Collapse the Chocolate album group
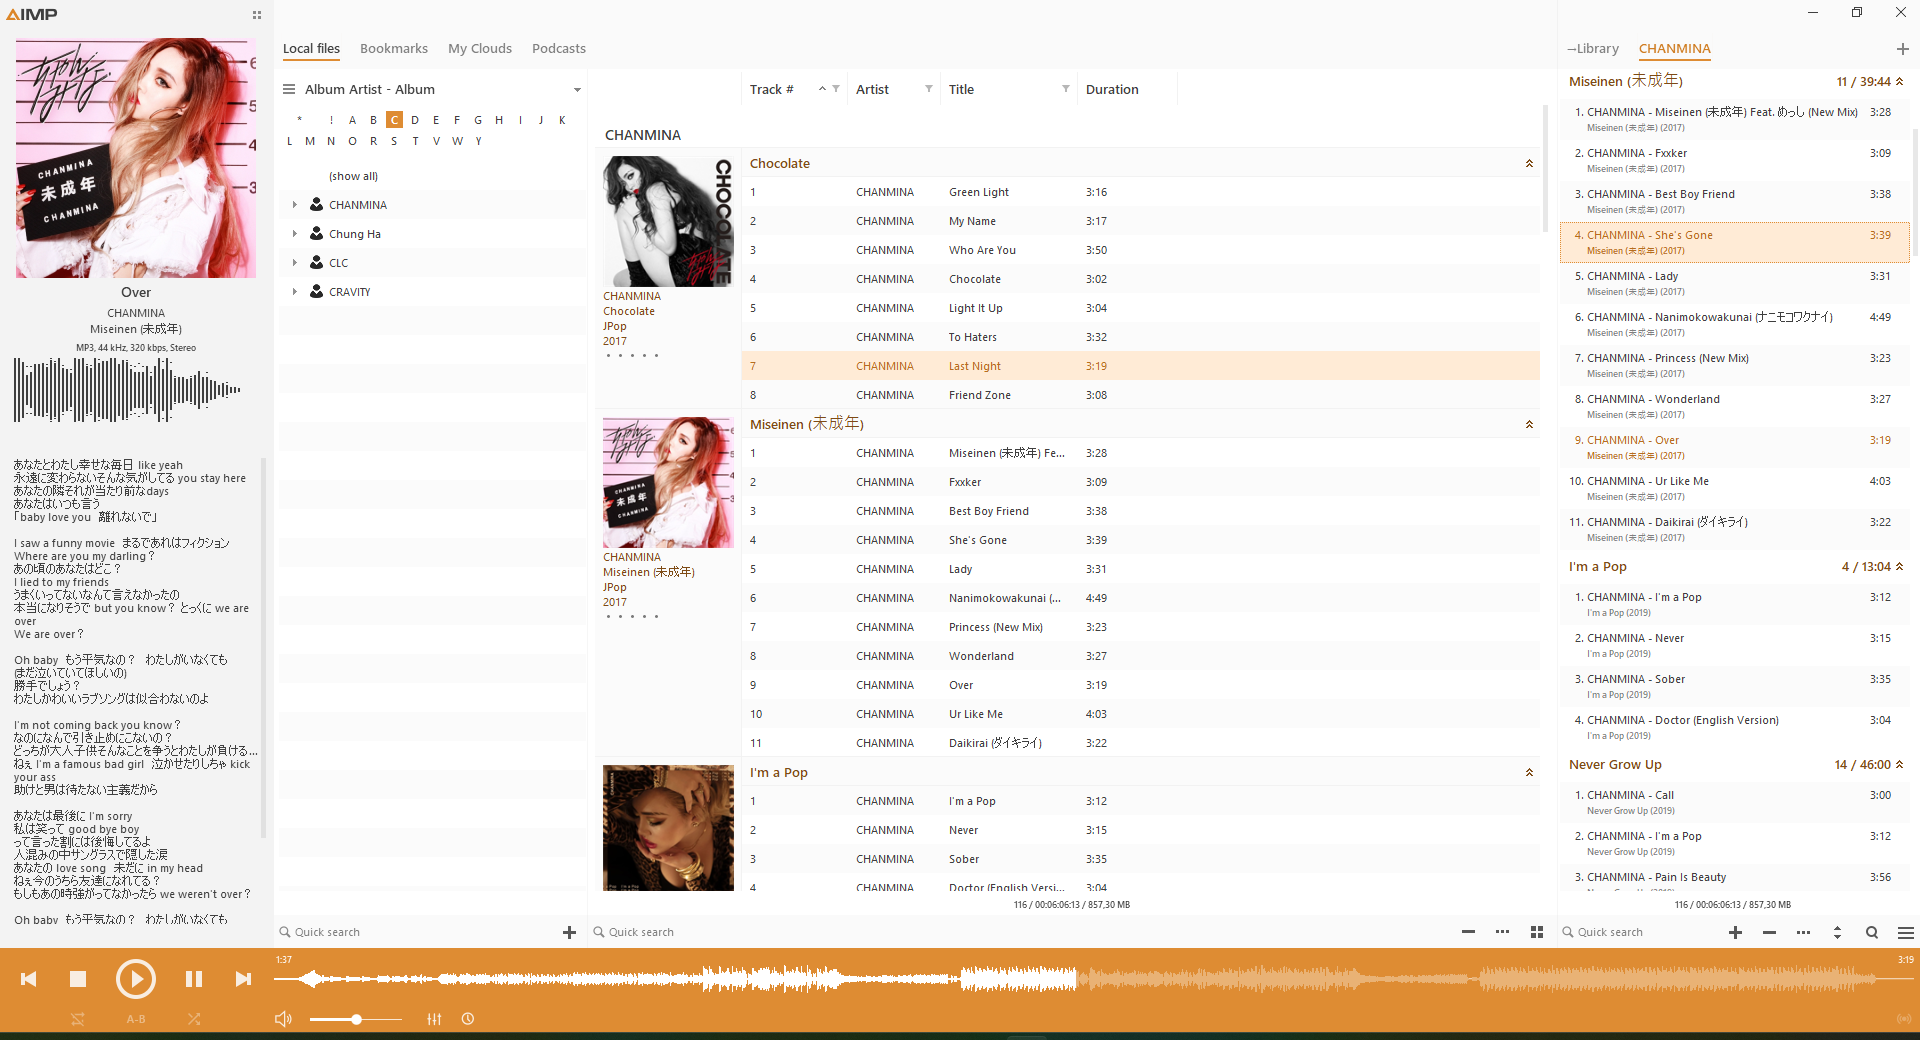 pos(1529,164)
